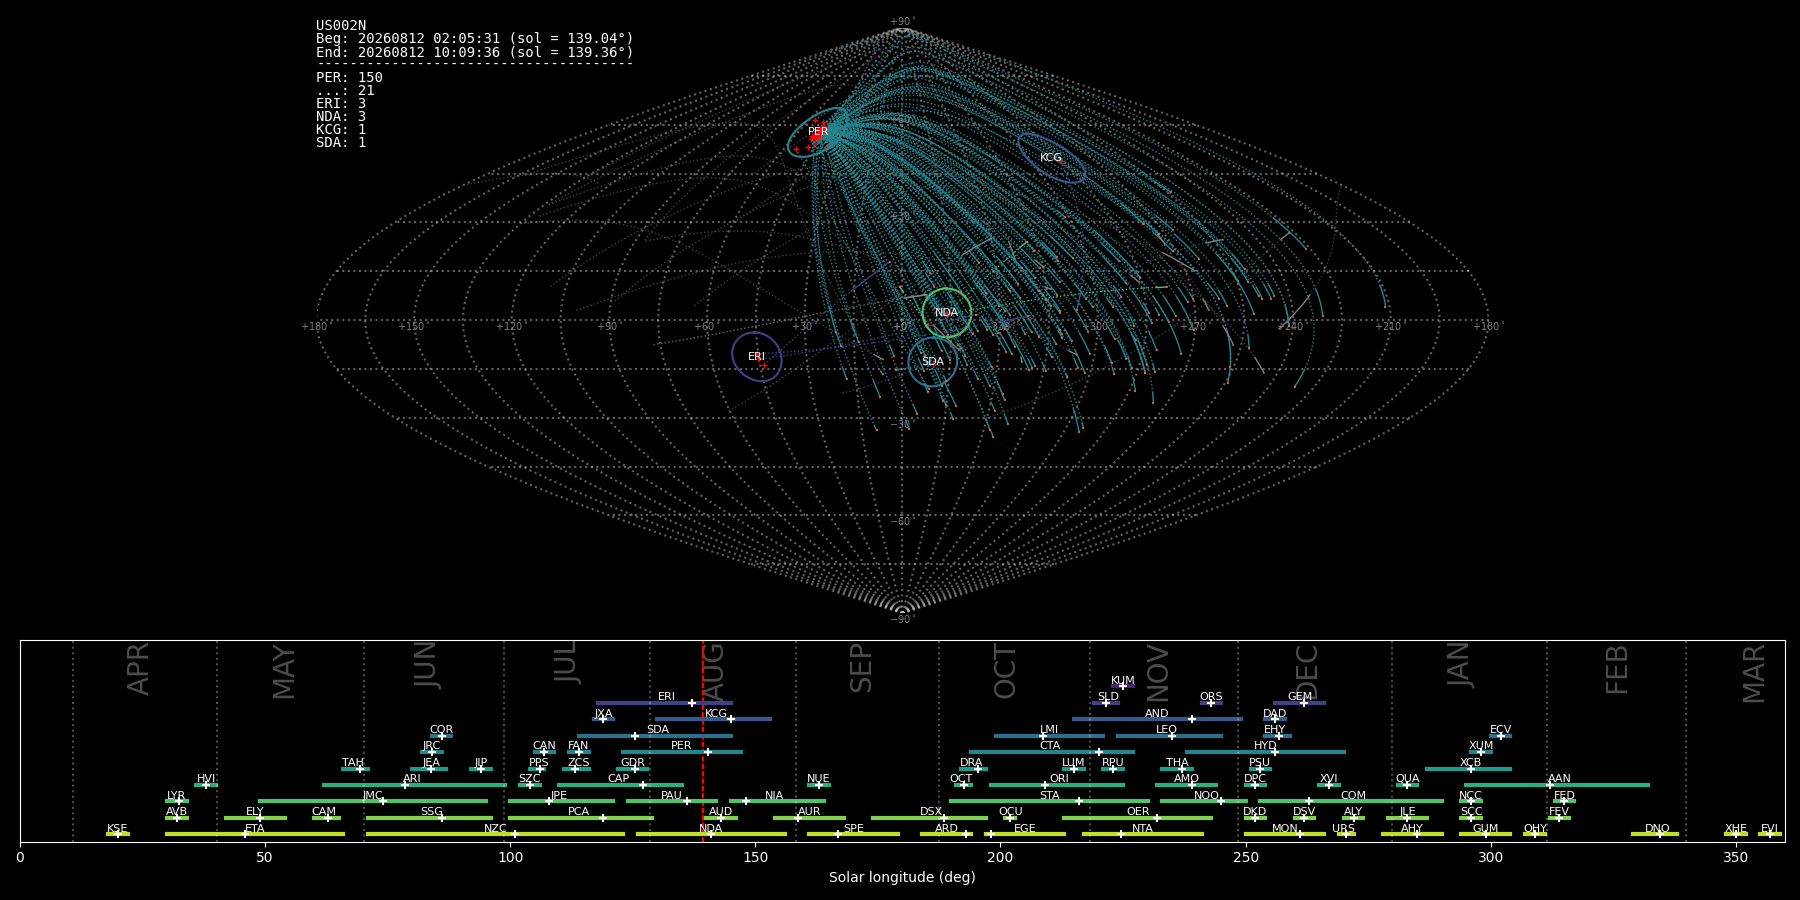This screenshot has width=1800, height=900.
Task: Click the AND shower bar in timeline
Action: pos(1157,719)
